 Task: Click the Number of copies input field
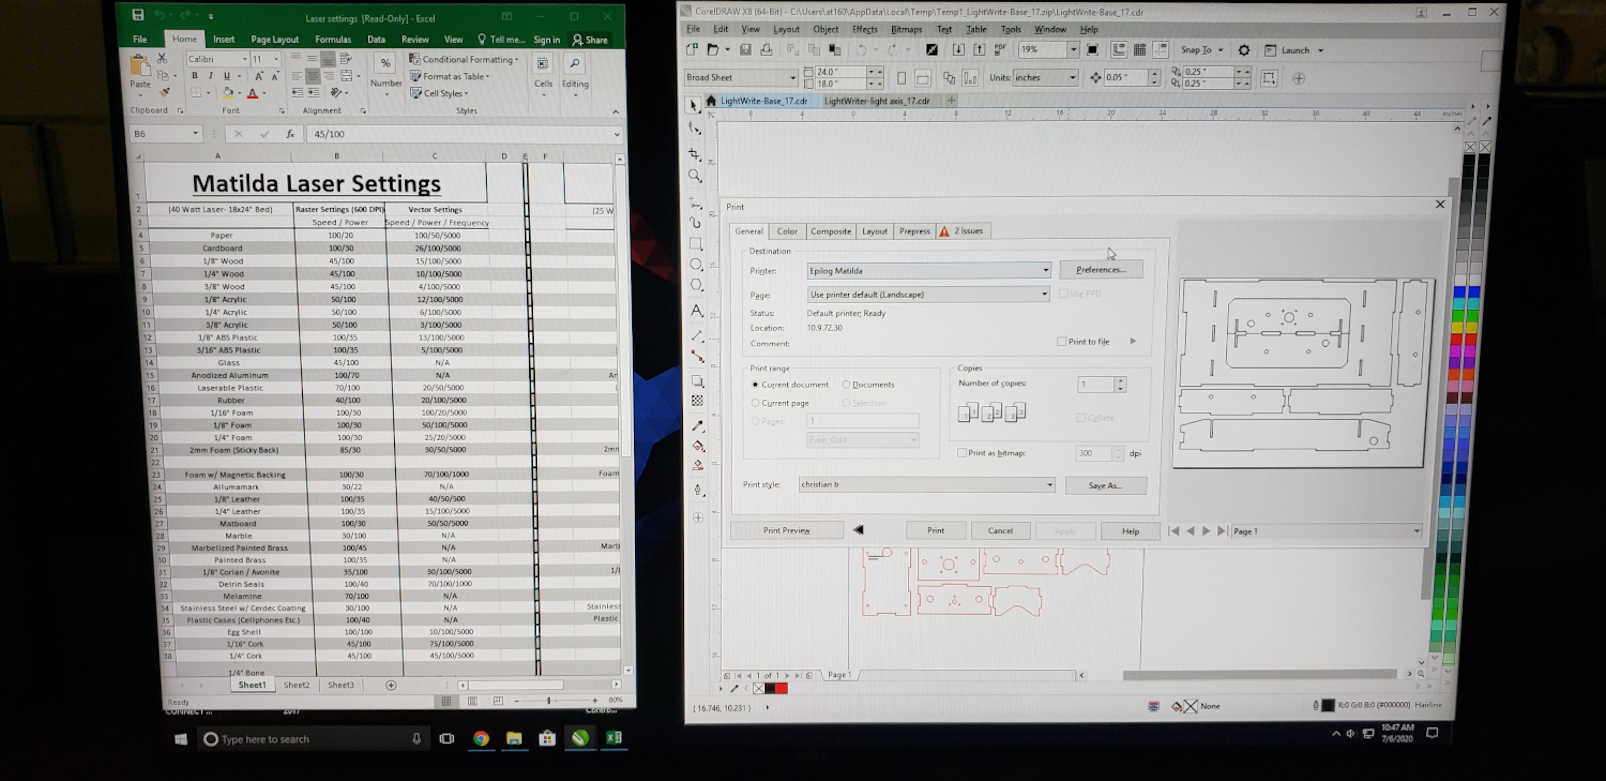point(1096,384)
